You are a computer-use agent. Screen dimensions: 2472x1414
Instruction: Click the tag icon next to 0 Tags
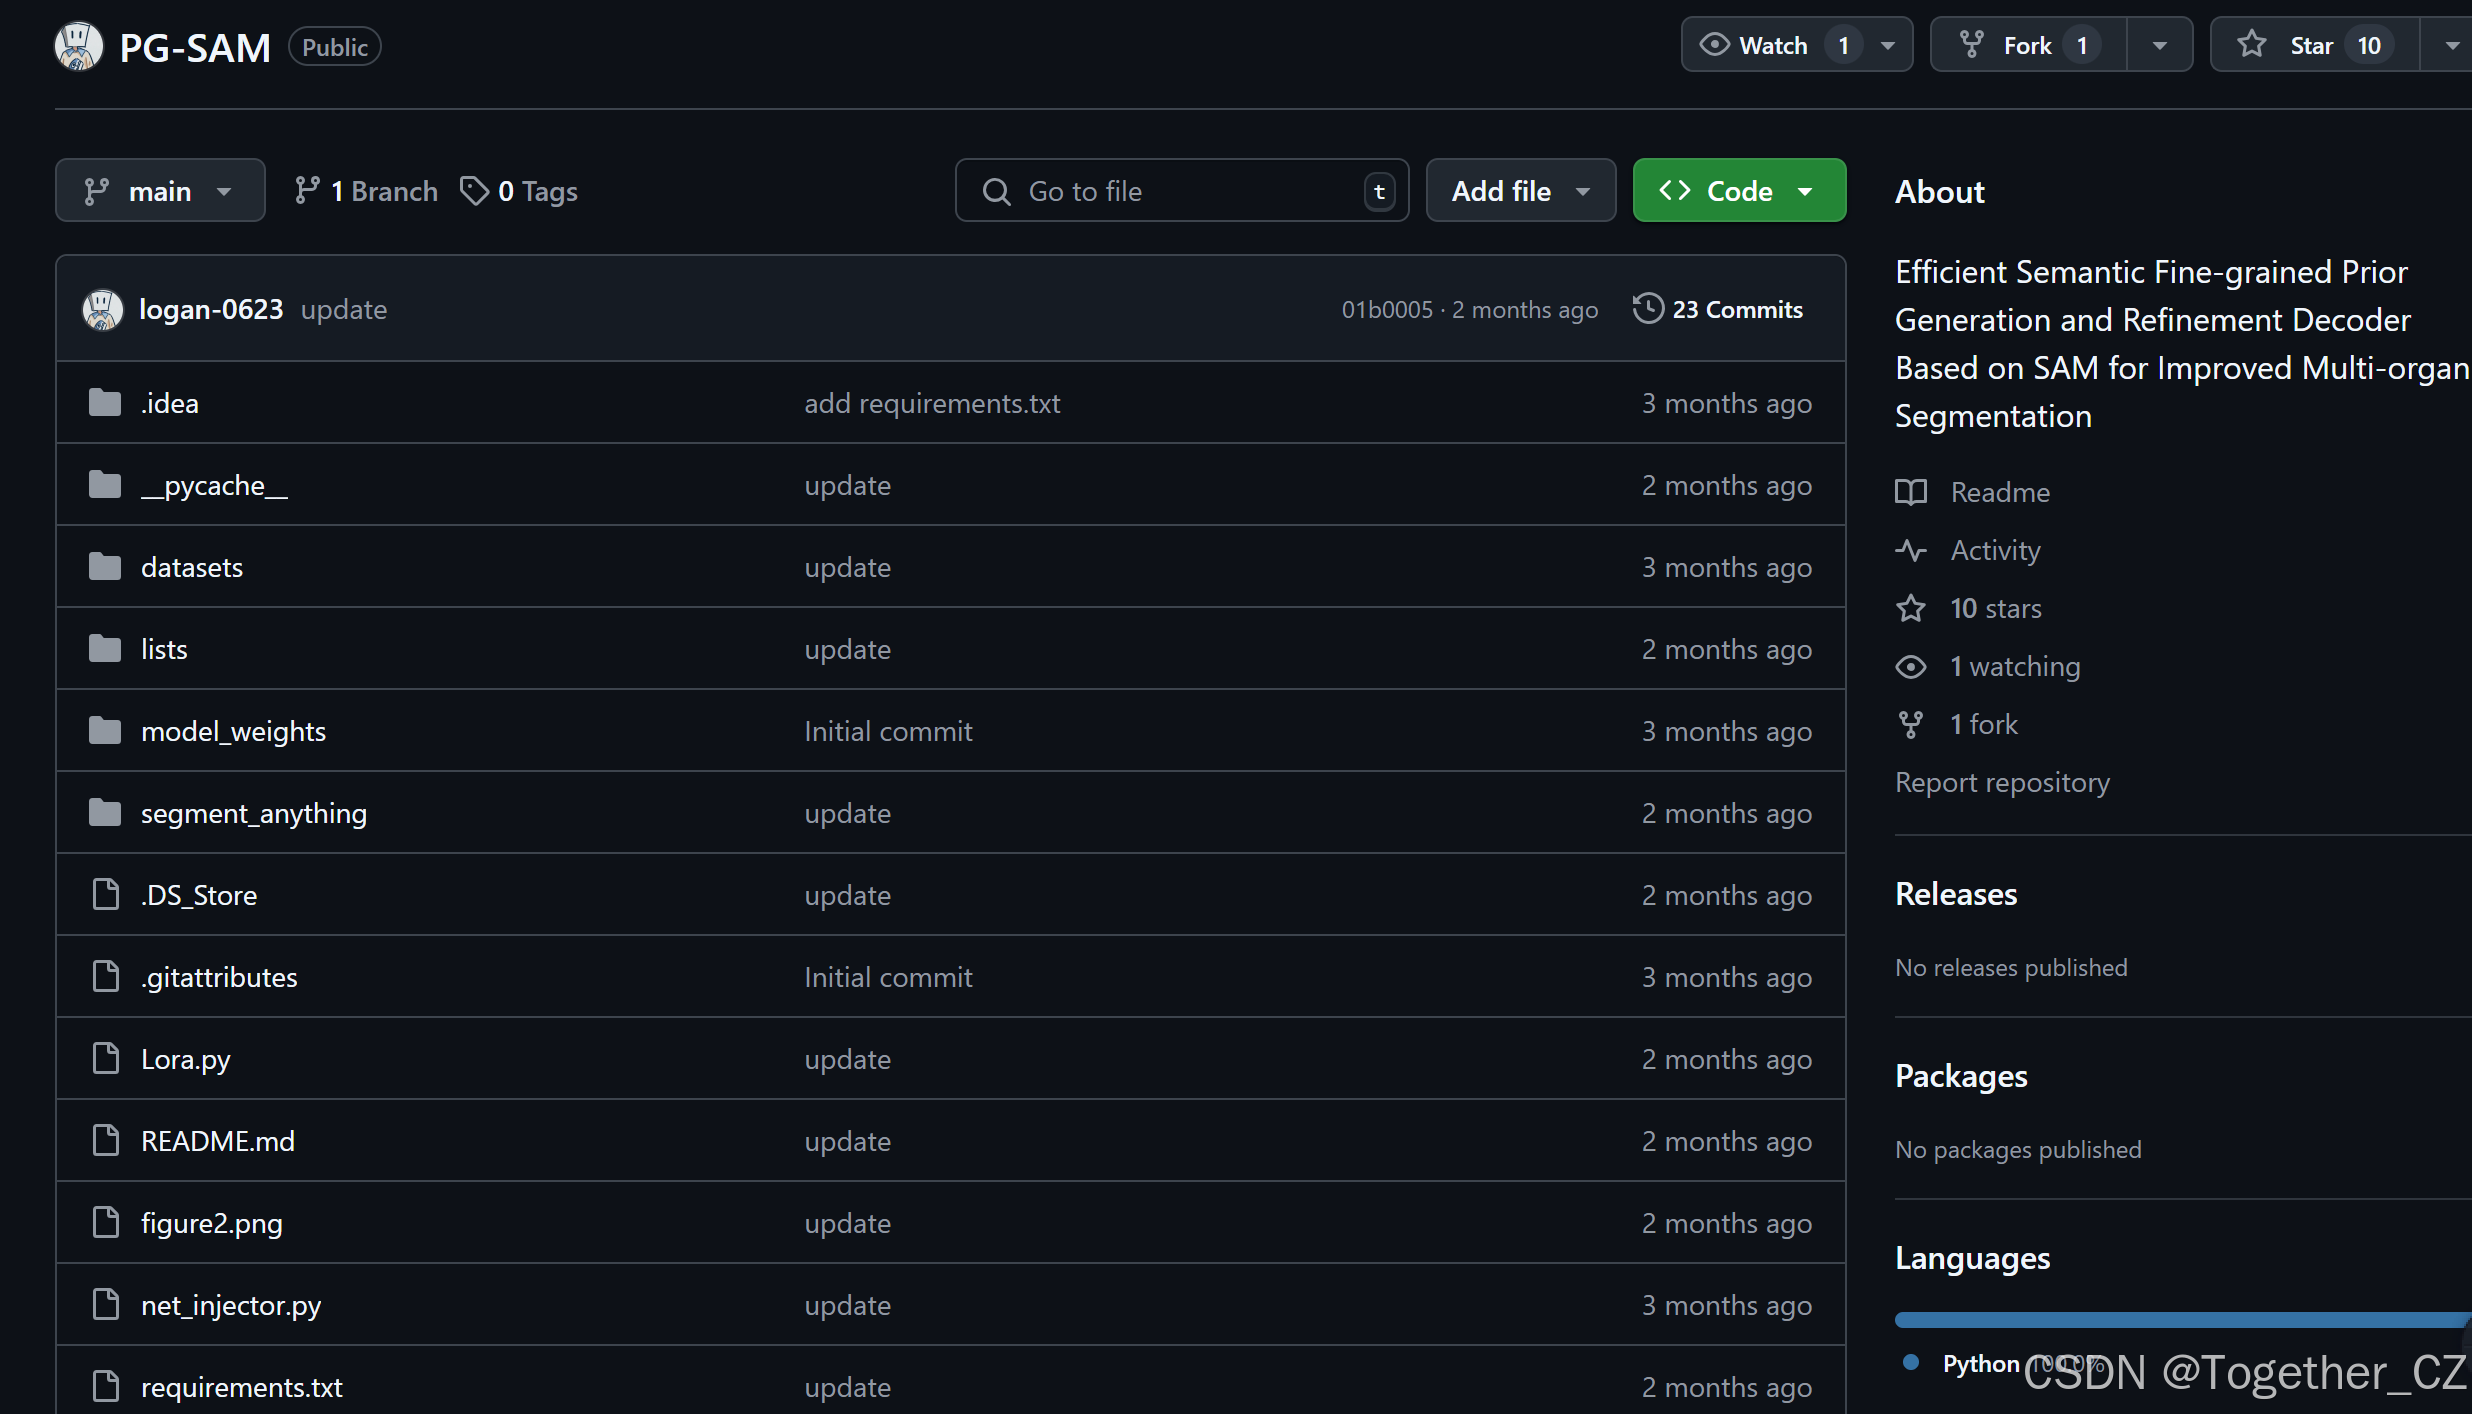coord(473,190)
